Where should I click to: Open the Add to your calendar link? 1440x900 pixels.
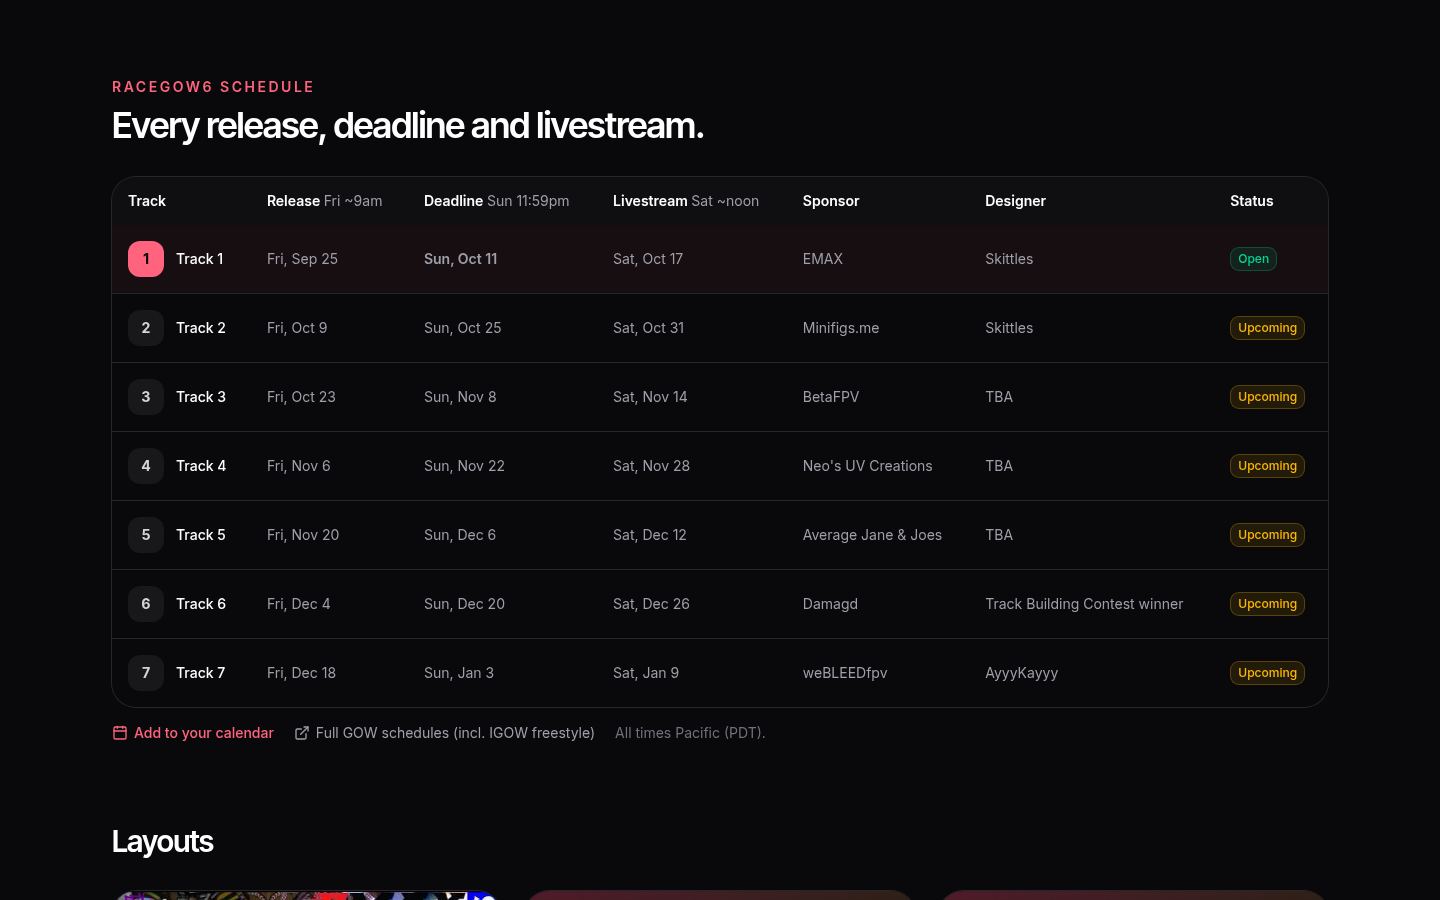tap(193, 733)
